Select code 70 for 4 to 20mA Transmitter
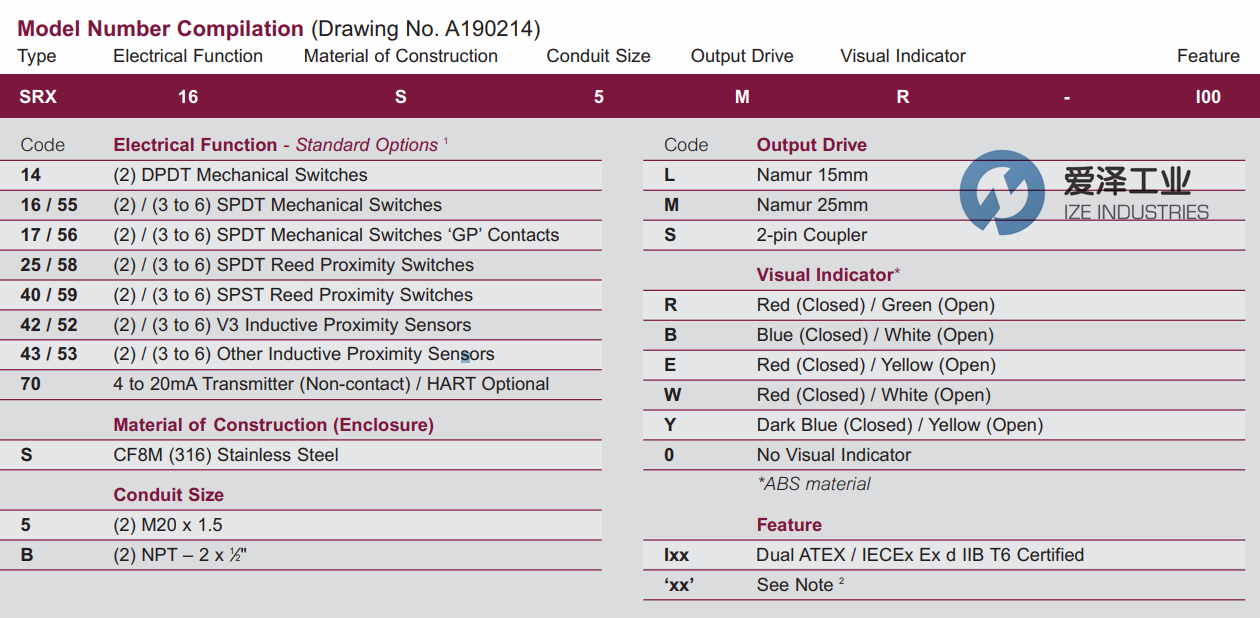1260x618 pixels. [x=30, y=384]
